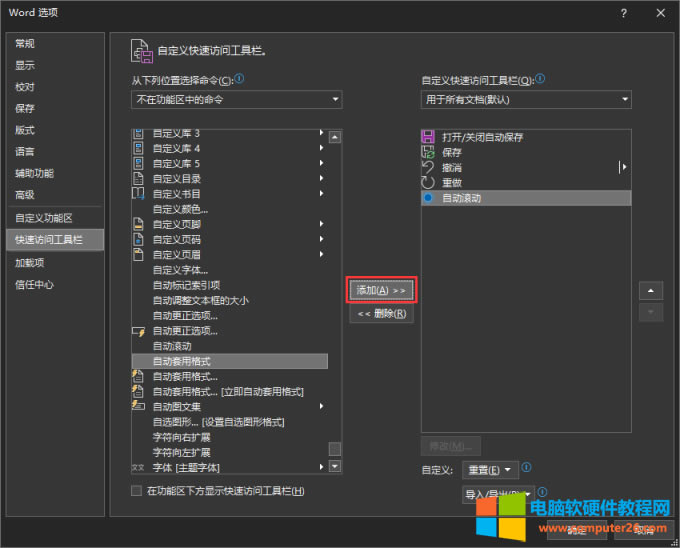Click the info icon beside 从下列位置选择命令

(x=239, y=78)
